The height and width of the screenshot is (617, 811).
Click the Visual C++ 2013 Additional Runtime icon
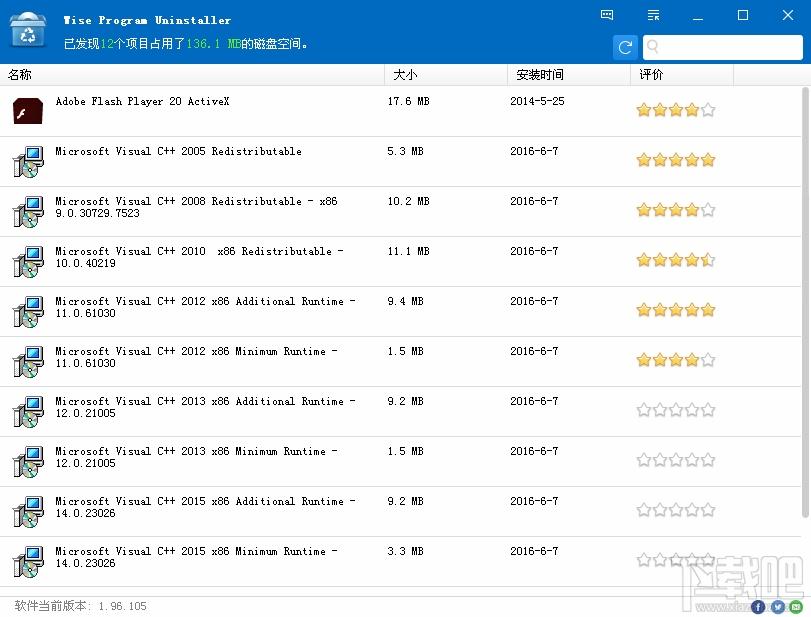(28, 412)
